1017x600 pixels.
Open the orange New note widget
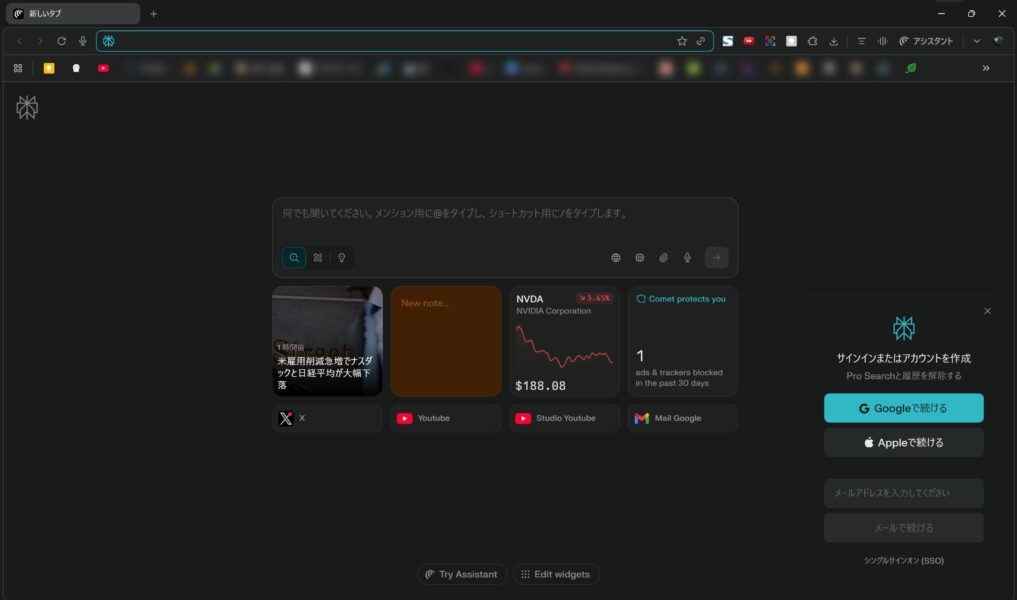(x=446, y=341)
